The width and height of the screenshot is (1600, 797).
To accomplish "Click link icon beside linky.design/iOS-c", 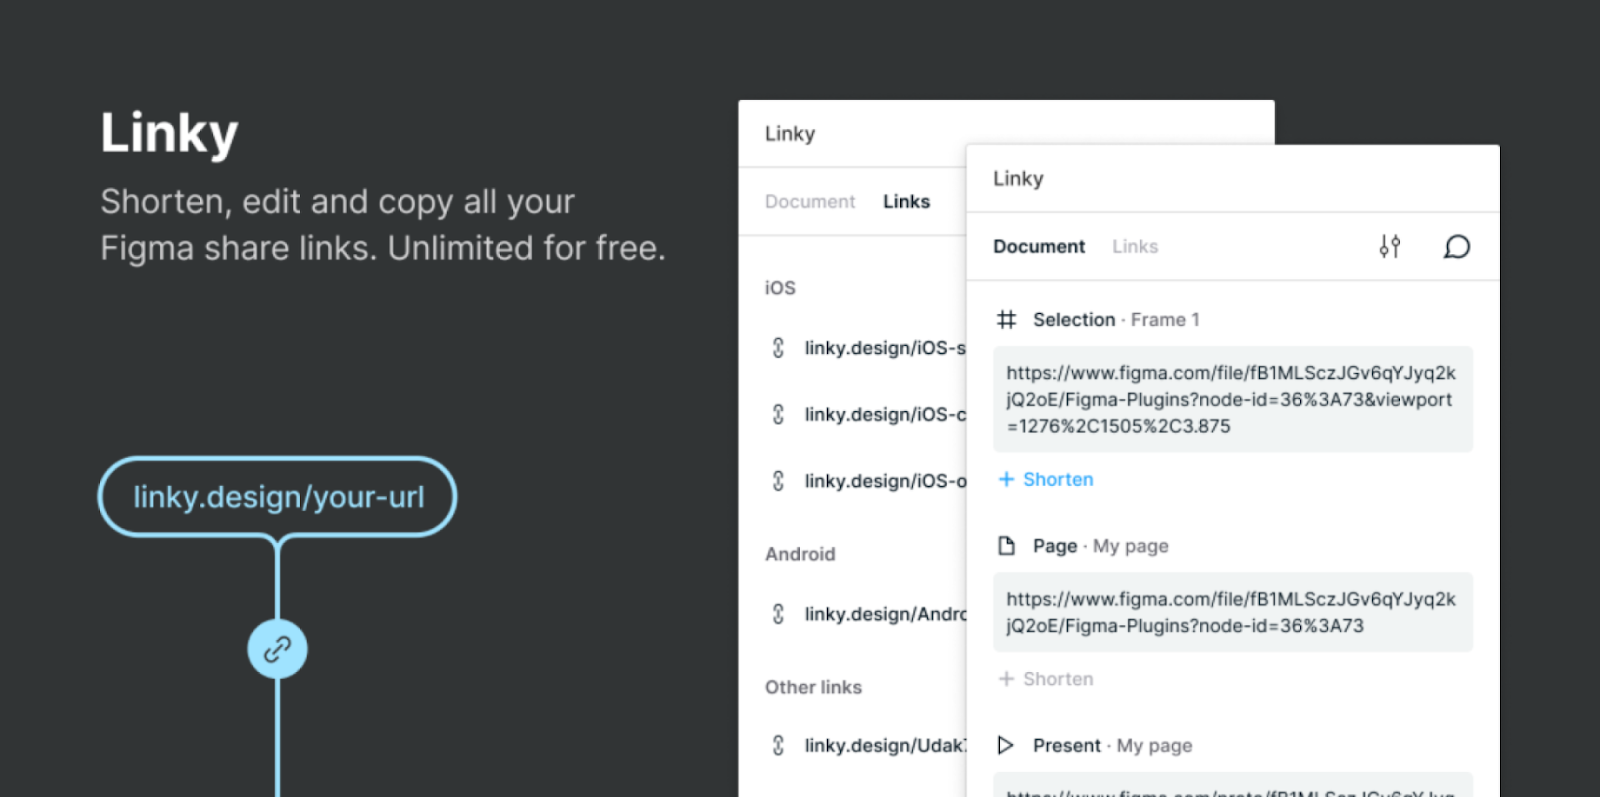I will (x=778, y=414).
